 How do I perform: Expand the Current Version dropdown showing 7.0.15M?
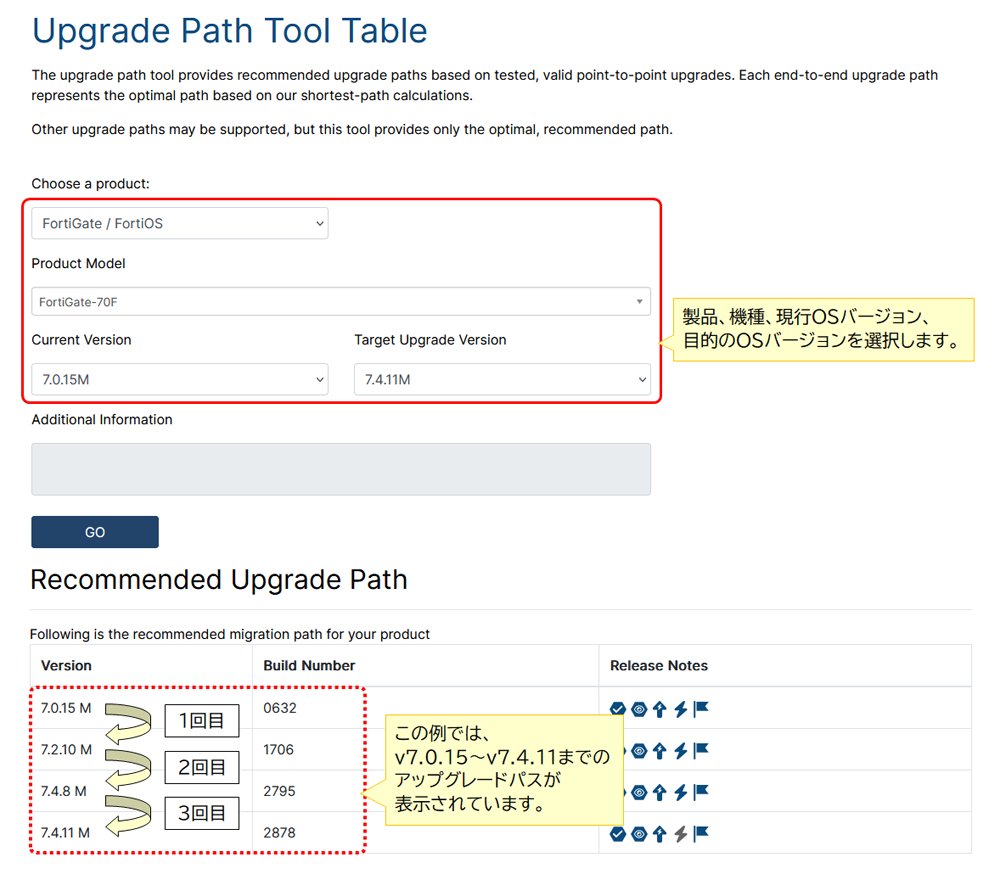[179, 379]
